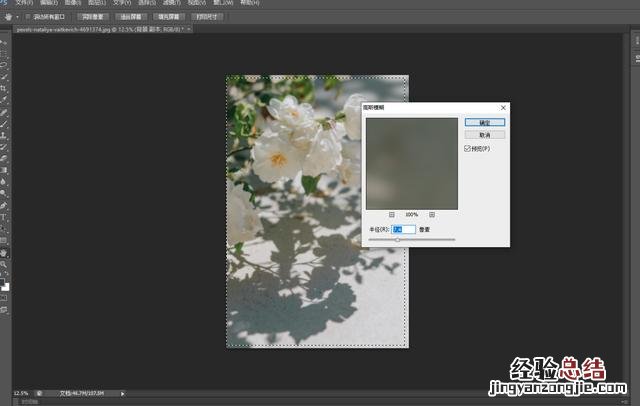Click the 实际像素 button
Viewport: 640px width, 406px height.
point(93,17)
